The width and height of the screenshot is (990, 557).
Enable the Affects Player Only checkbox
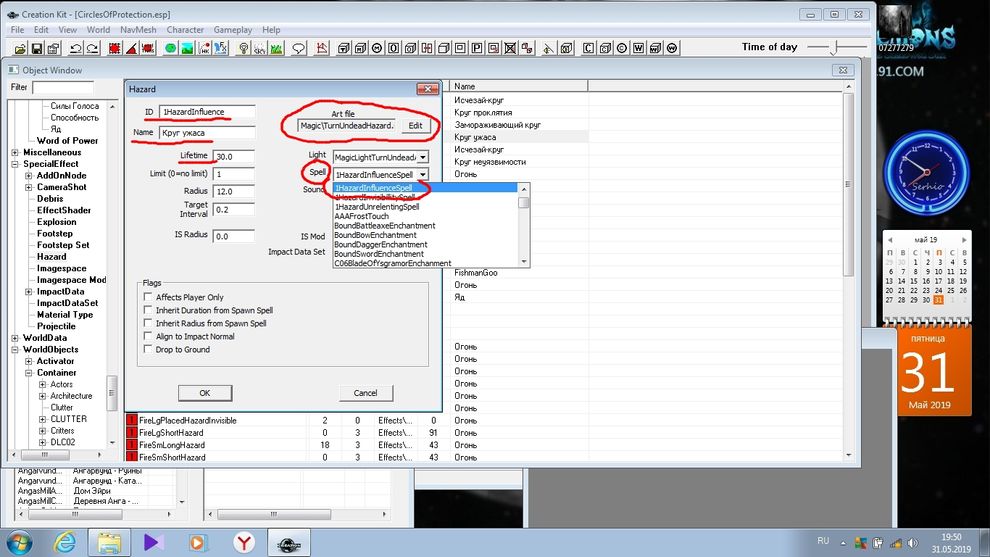coord(148,297)
